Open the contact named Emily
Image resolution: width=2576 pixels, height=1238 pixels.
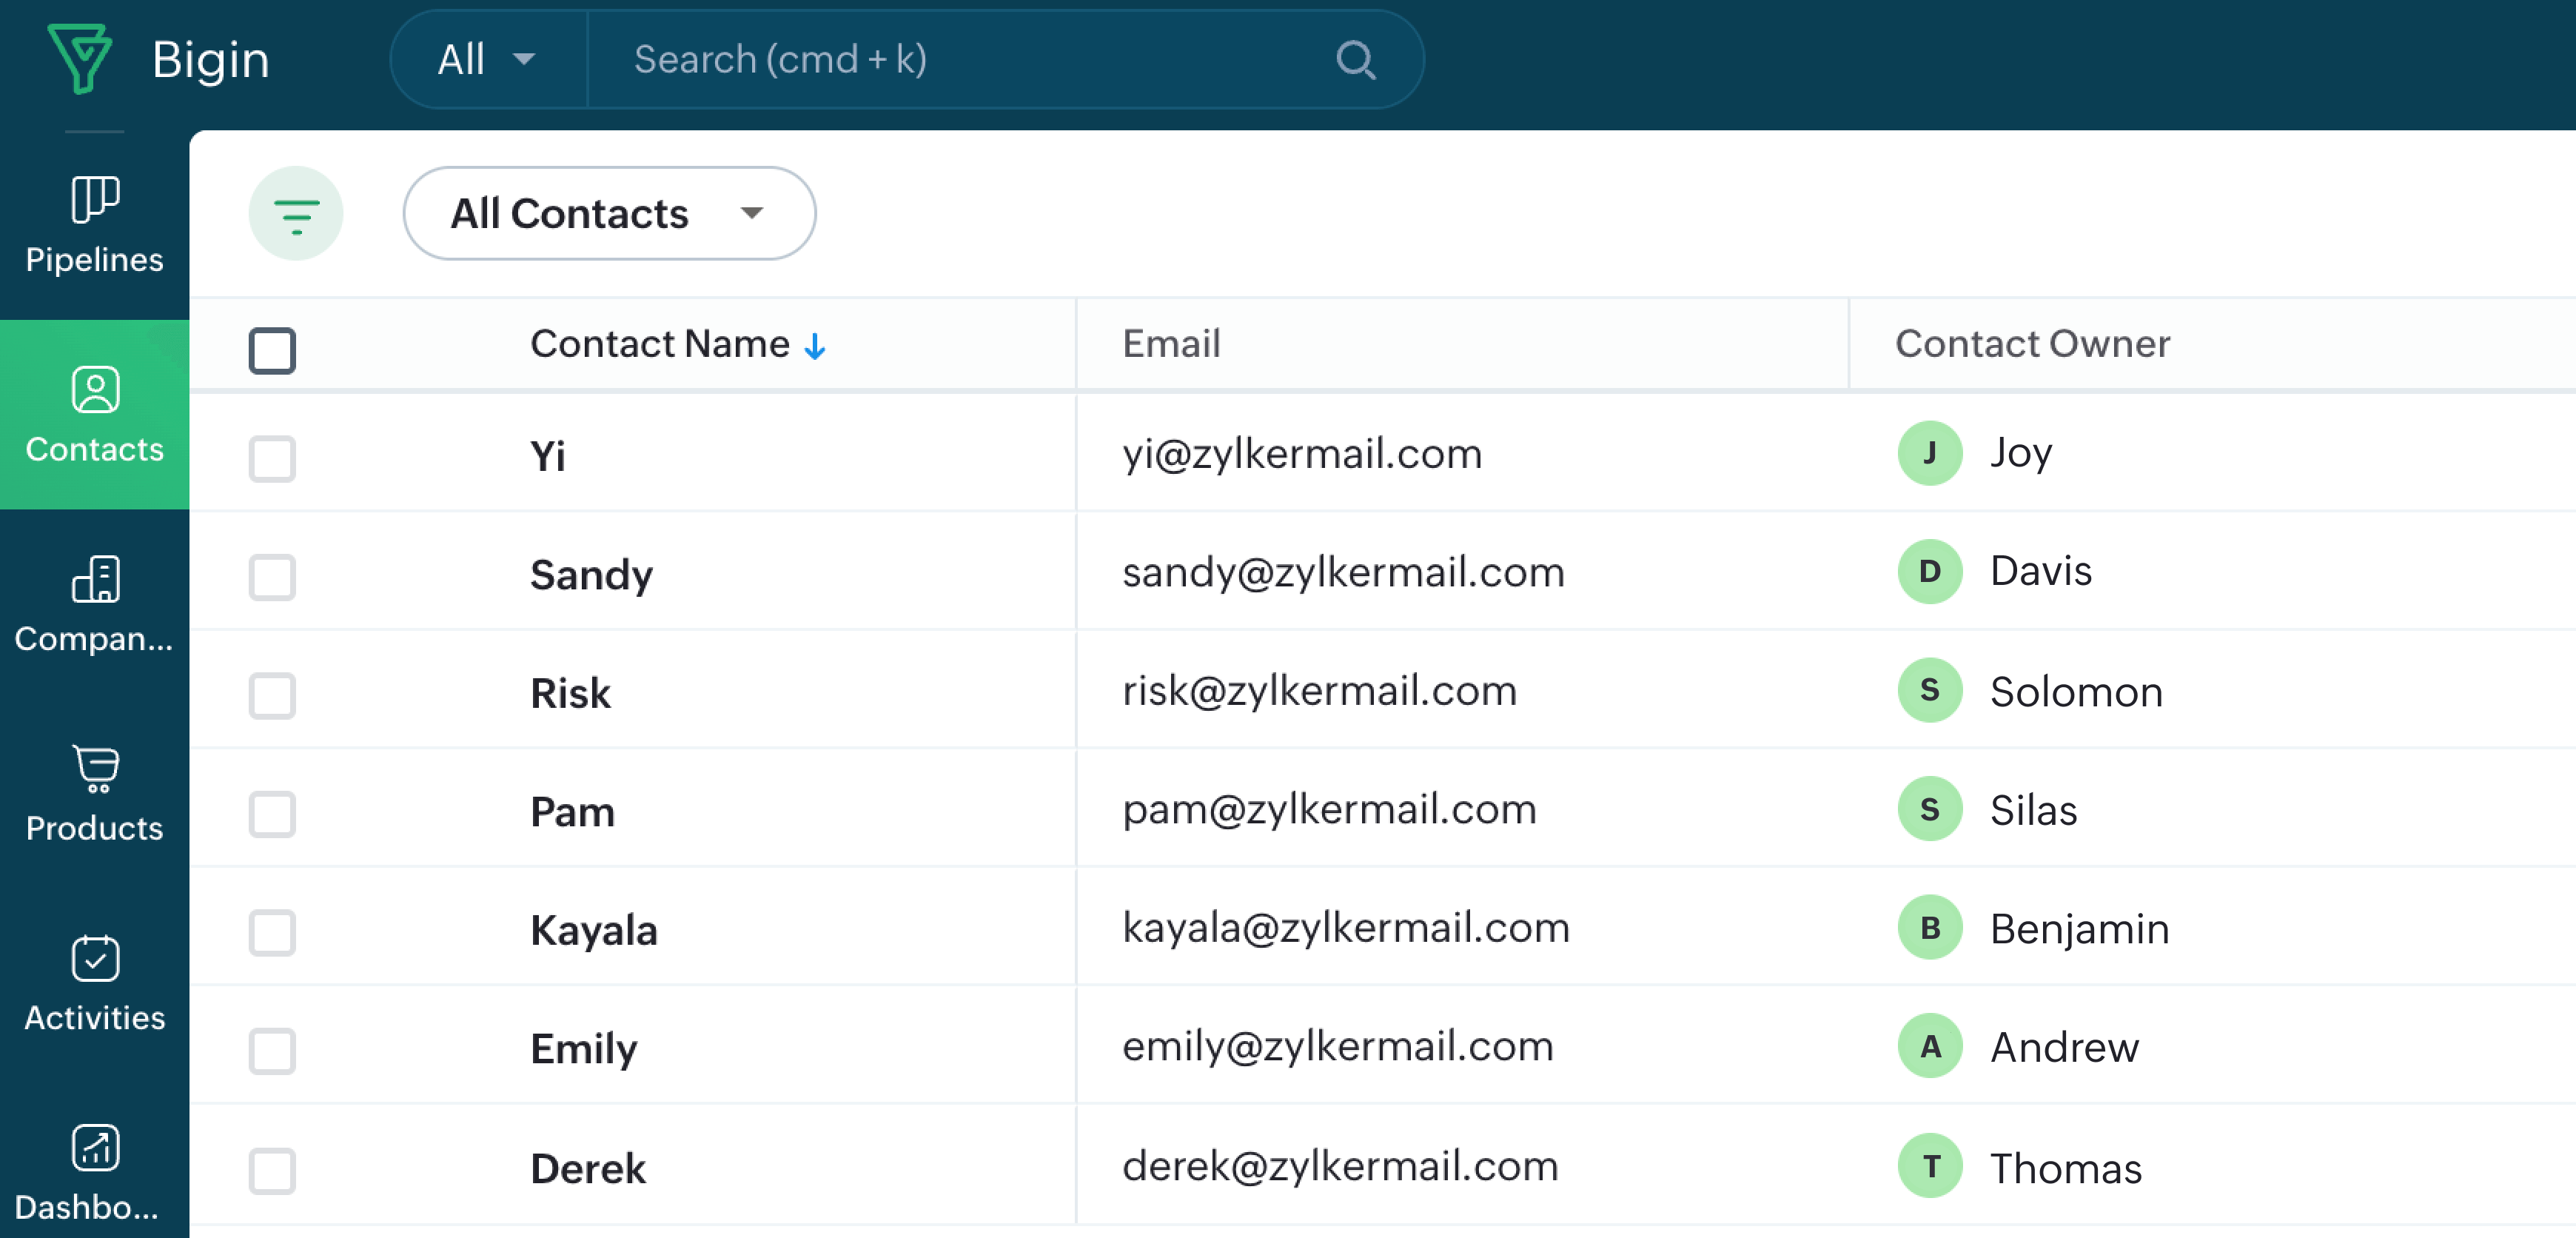point(583,1049)
